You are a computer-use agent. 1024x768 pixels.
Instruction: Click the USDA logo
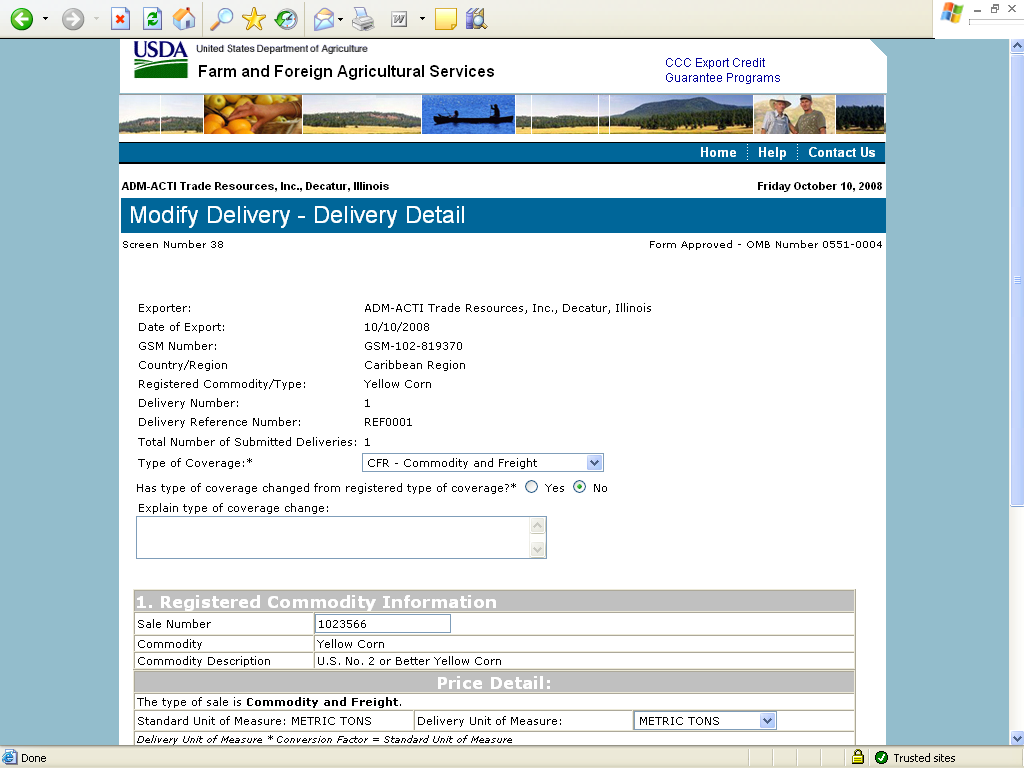click(x=161, y=59)
